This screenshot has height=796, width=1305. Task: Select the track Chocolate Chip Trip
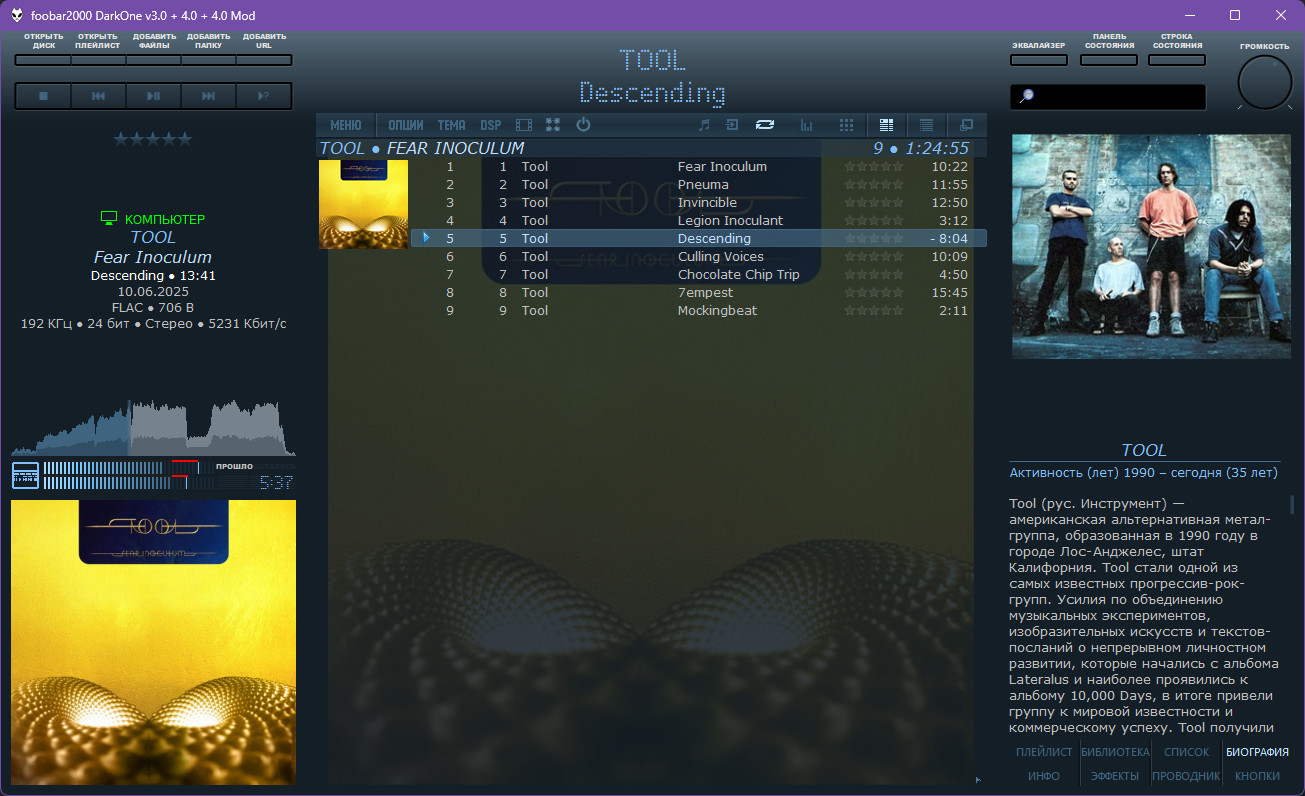pyautogui.click(x=699, y=275)
